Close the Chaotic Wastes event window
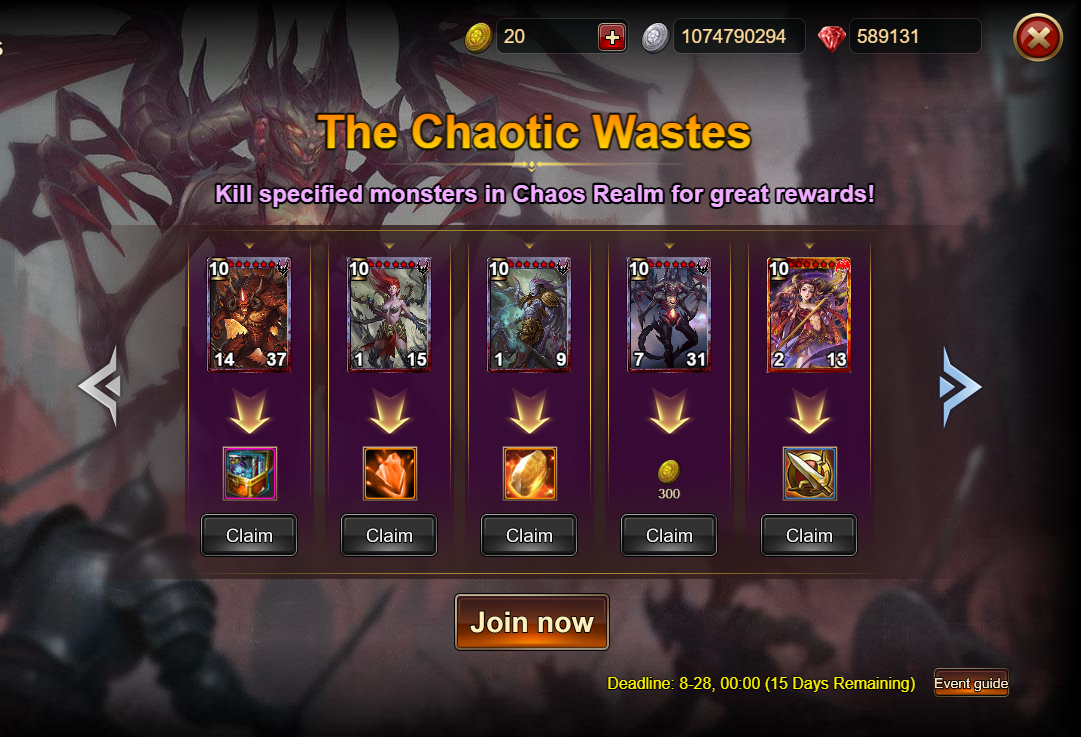This screenshot has height=737, width=1081. click(1038, 37)
